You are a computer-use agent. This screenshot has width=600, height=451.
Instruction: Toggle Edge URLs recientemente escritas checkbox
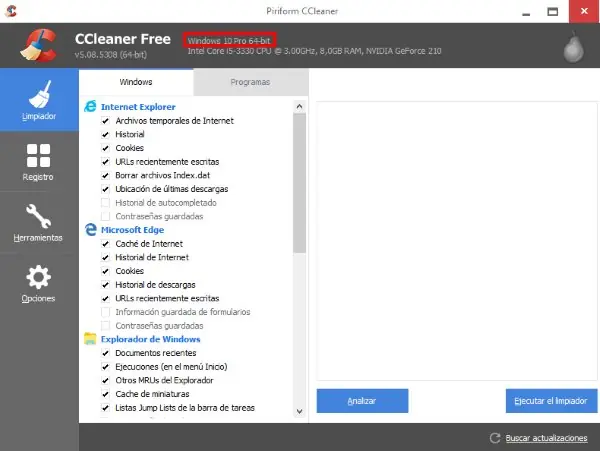point(105,298)
